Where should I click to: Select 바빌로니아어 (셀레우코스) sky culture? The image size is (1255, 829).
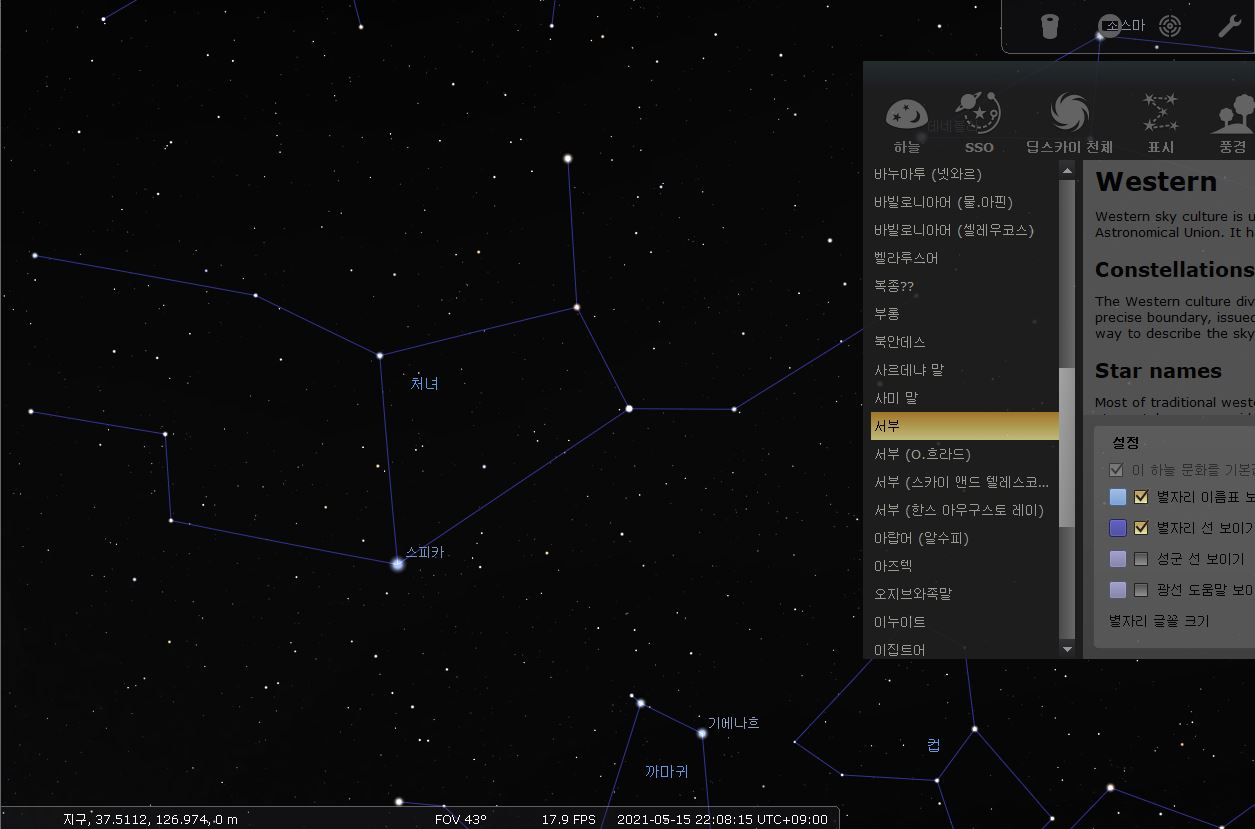pos(964,230)
